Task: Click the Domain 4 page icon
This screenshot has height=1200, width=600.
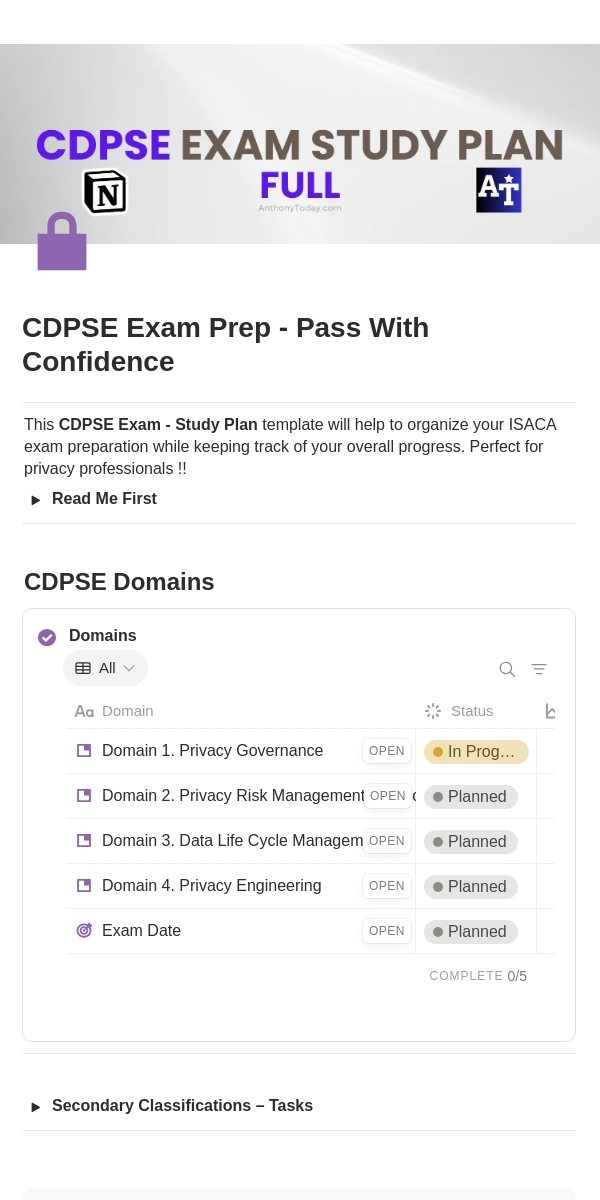Action: (84, 886)
